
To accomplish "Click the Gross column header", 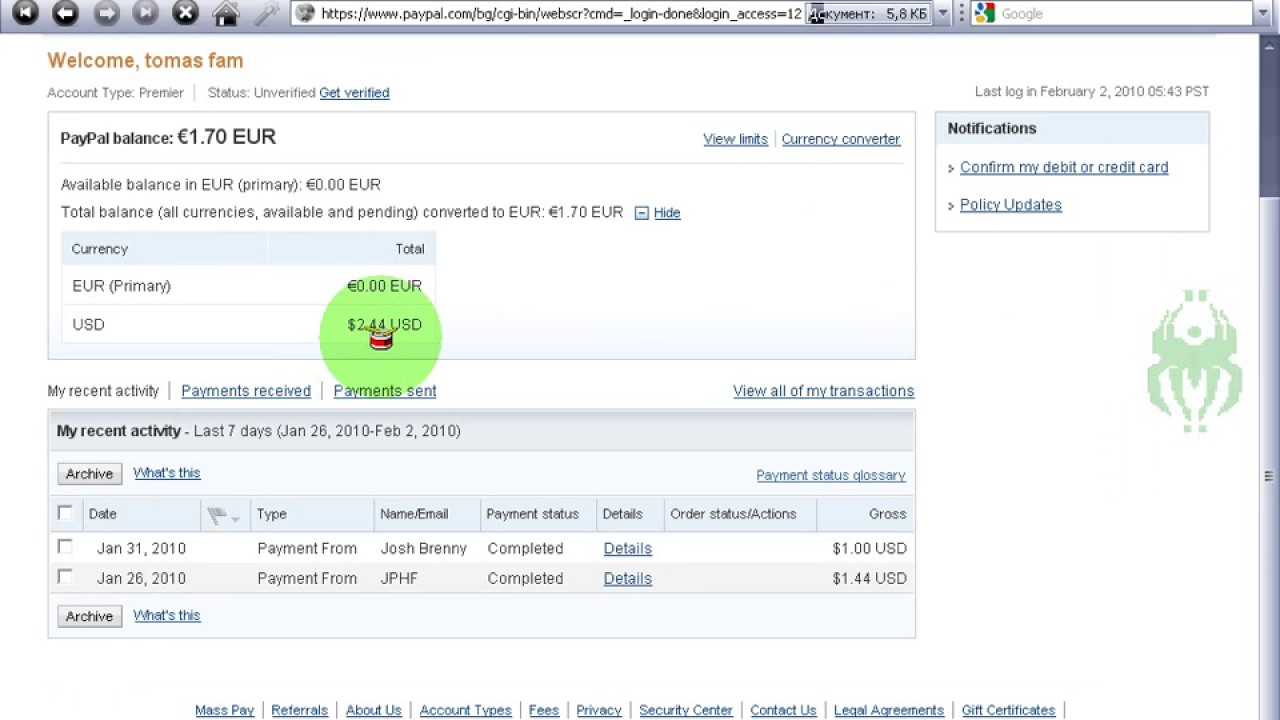I will coord(887,514).
